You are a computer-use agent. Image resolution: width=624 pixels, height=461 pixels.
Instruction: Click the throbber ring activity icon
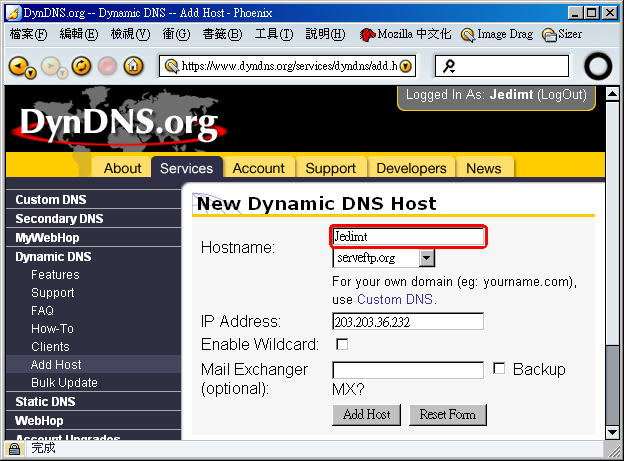(598, 66)
